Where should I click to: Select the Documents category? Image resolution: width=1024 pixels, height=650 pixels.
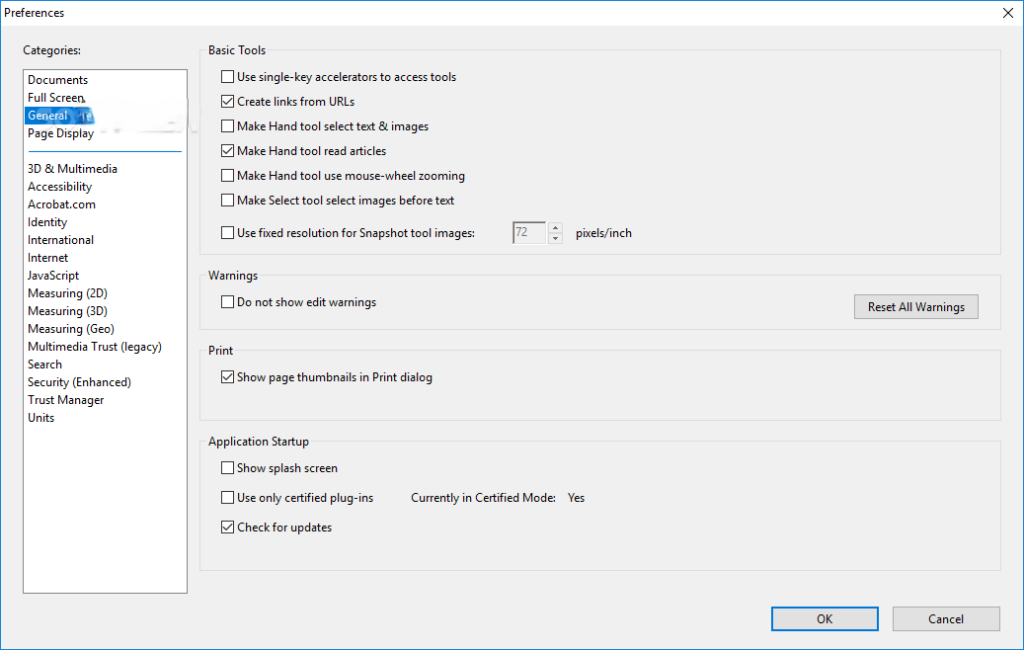(57, 80)
